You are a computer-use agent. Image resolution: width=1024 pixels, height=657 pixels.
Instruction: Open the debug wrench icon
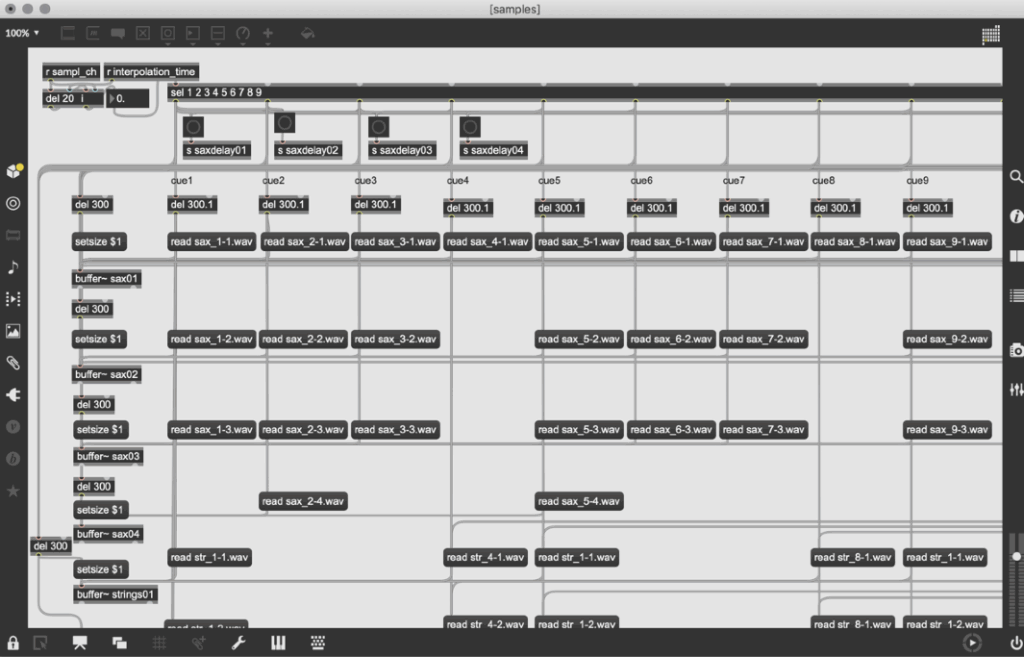[x=238, y=643]
